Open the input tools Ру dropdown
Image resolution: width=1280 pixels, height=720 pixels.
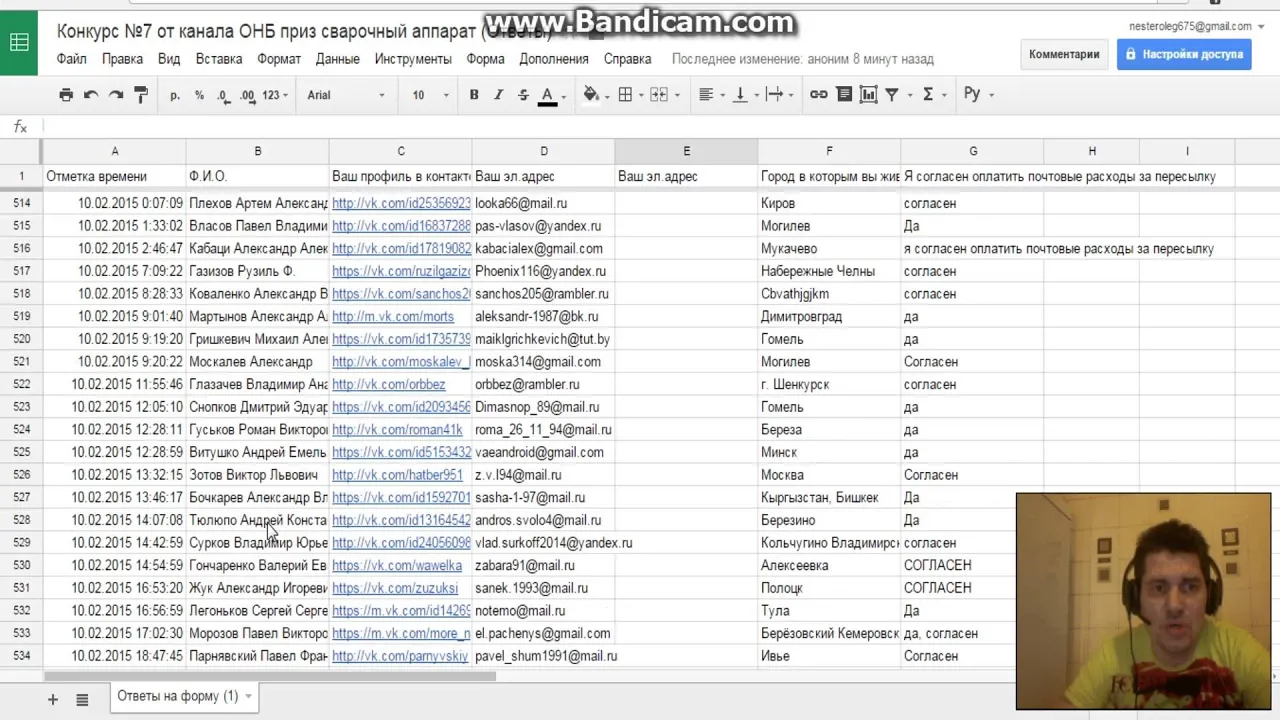pos(978,95)
